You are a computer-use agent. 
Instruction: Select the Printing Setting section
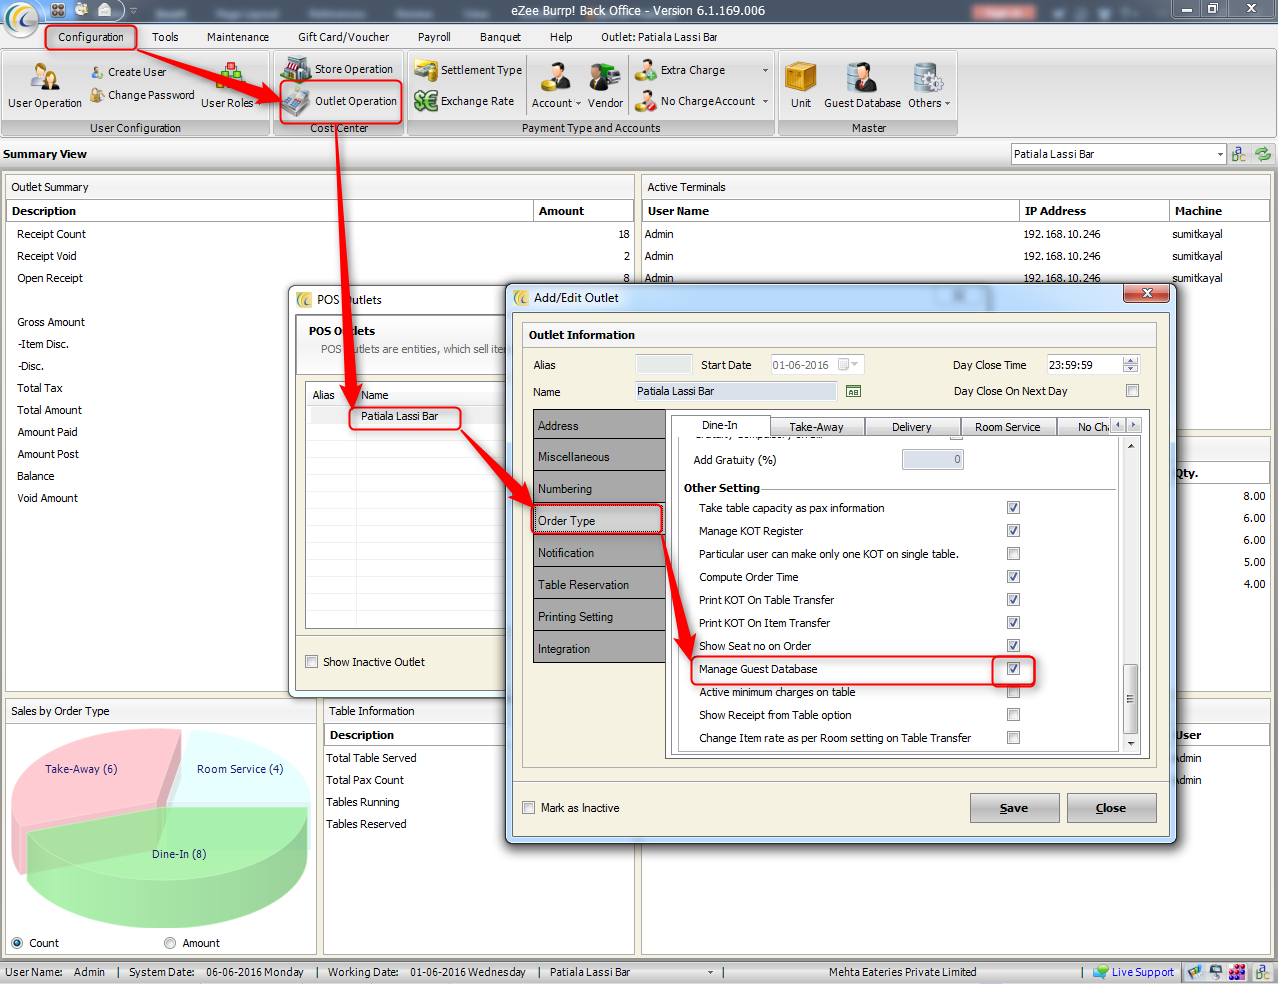click(598, 617)
